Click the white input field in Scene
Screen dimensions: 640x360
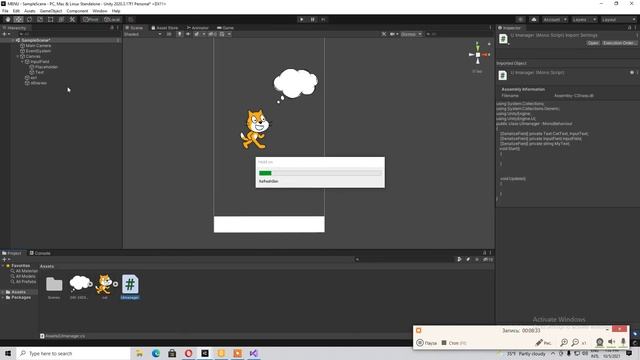point(269,224)
